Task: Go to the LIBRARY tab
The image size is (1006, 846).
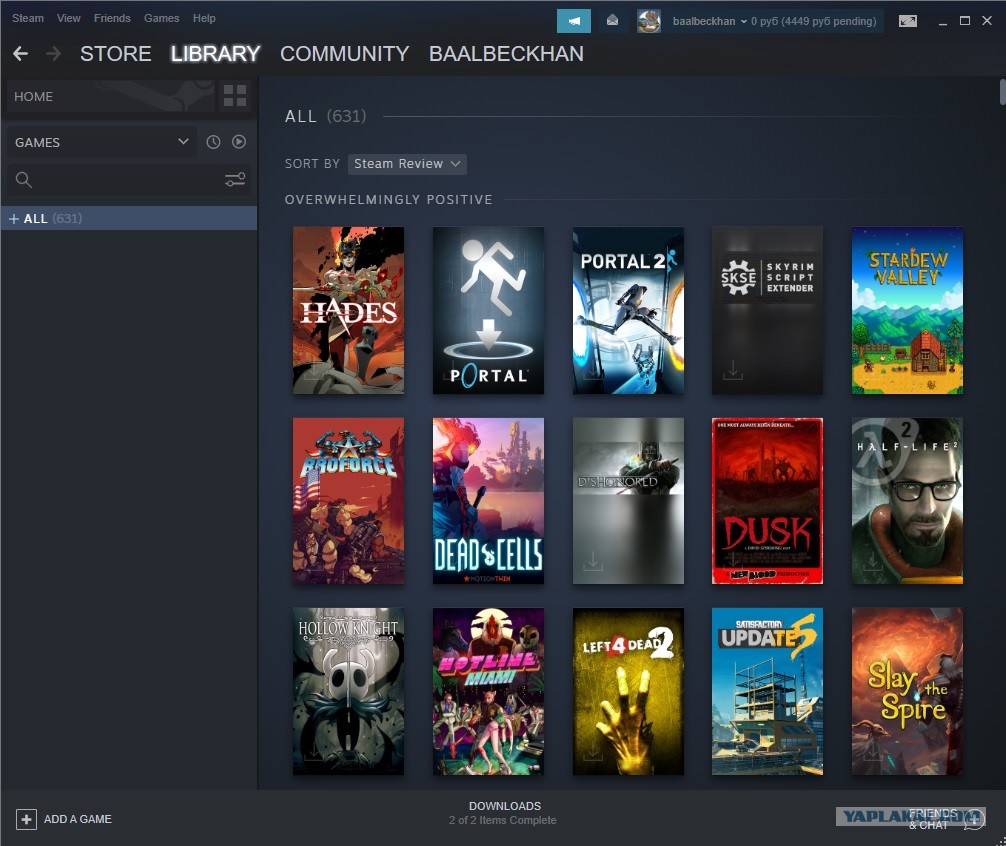Action: (x=215, y=54)
